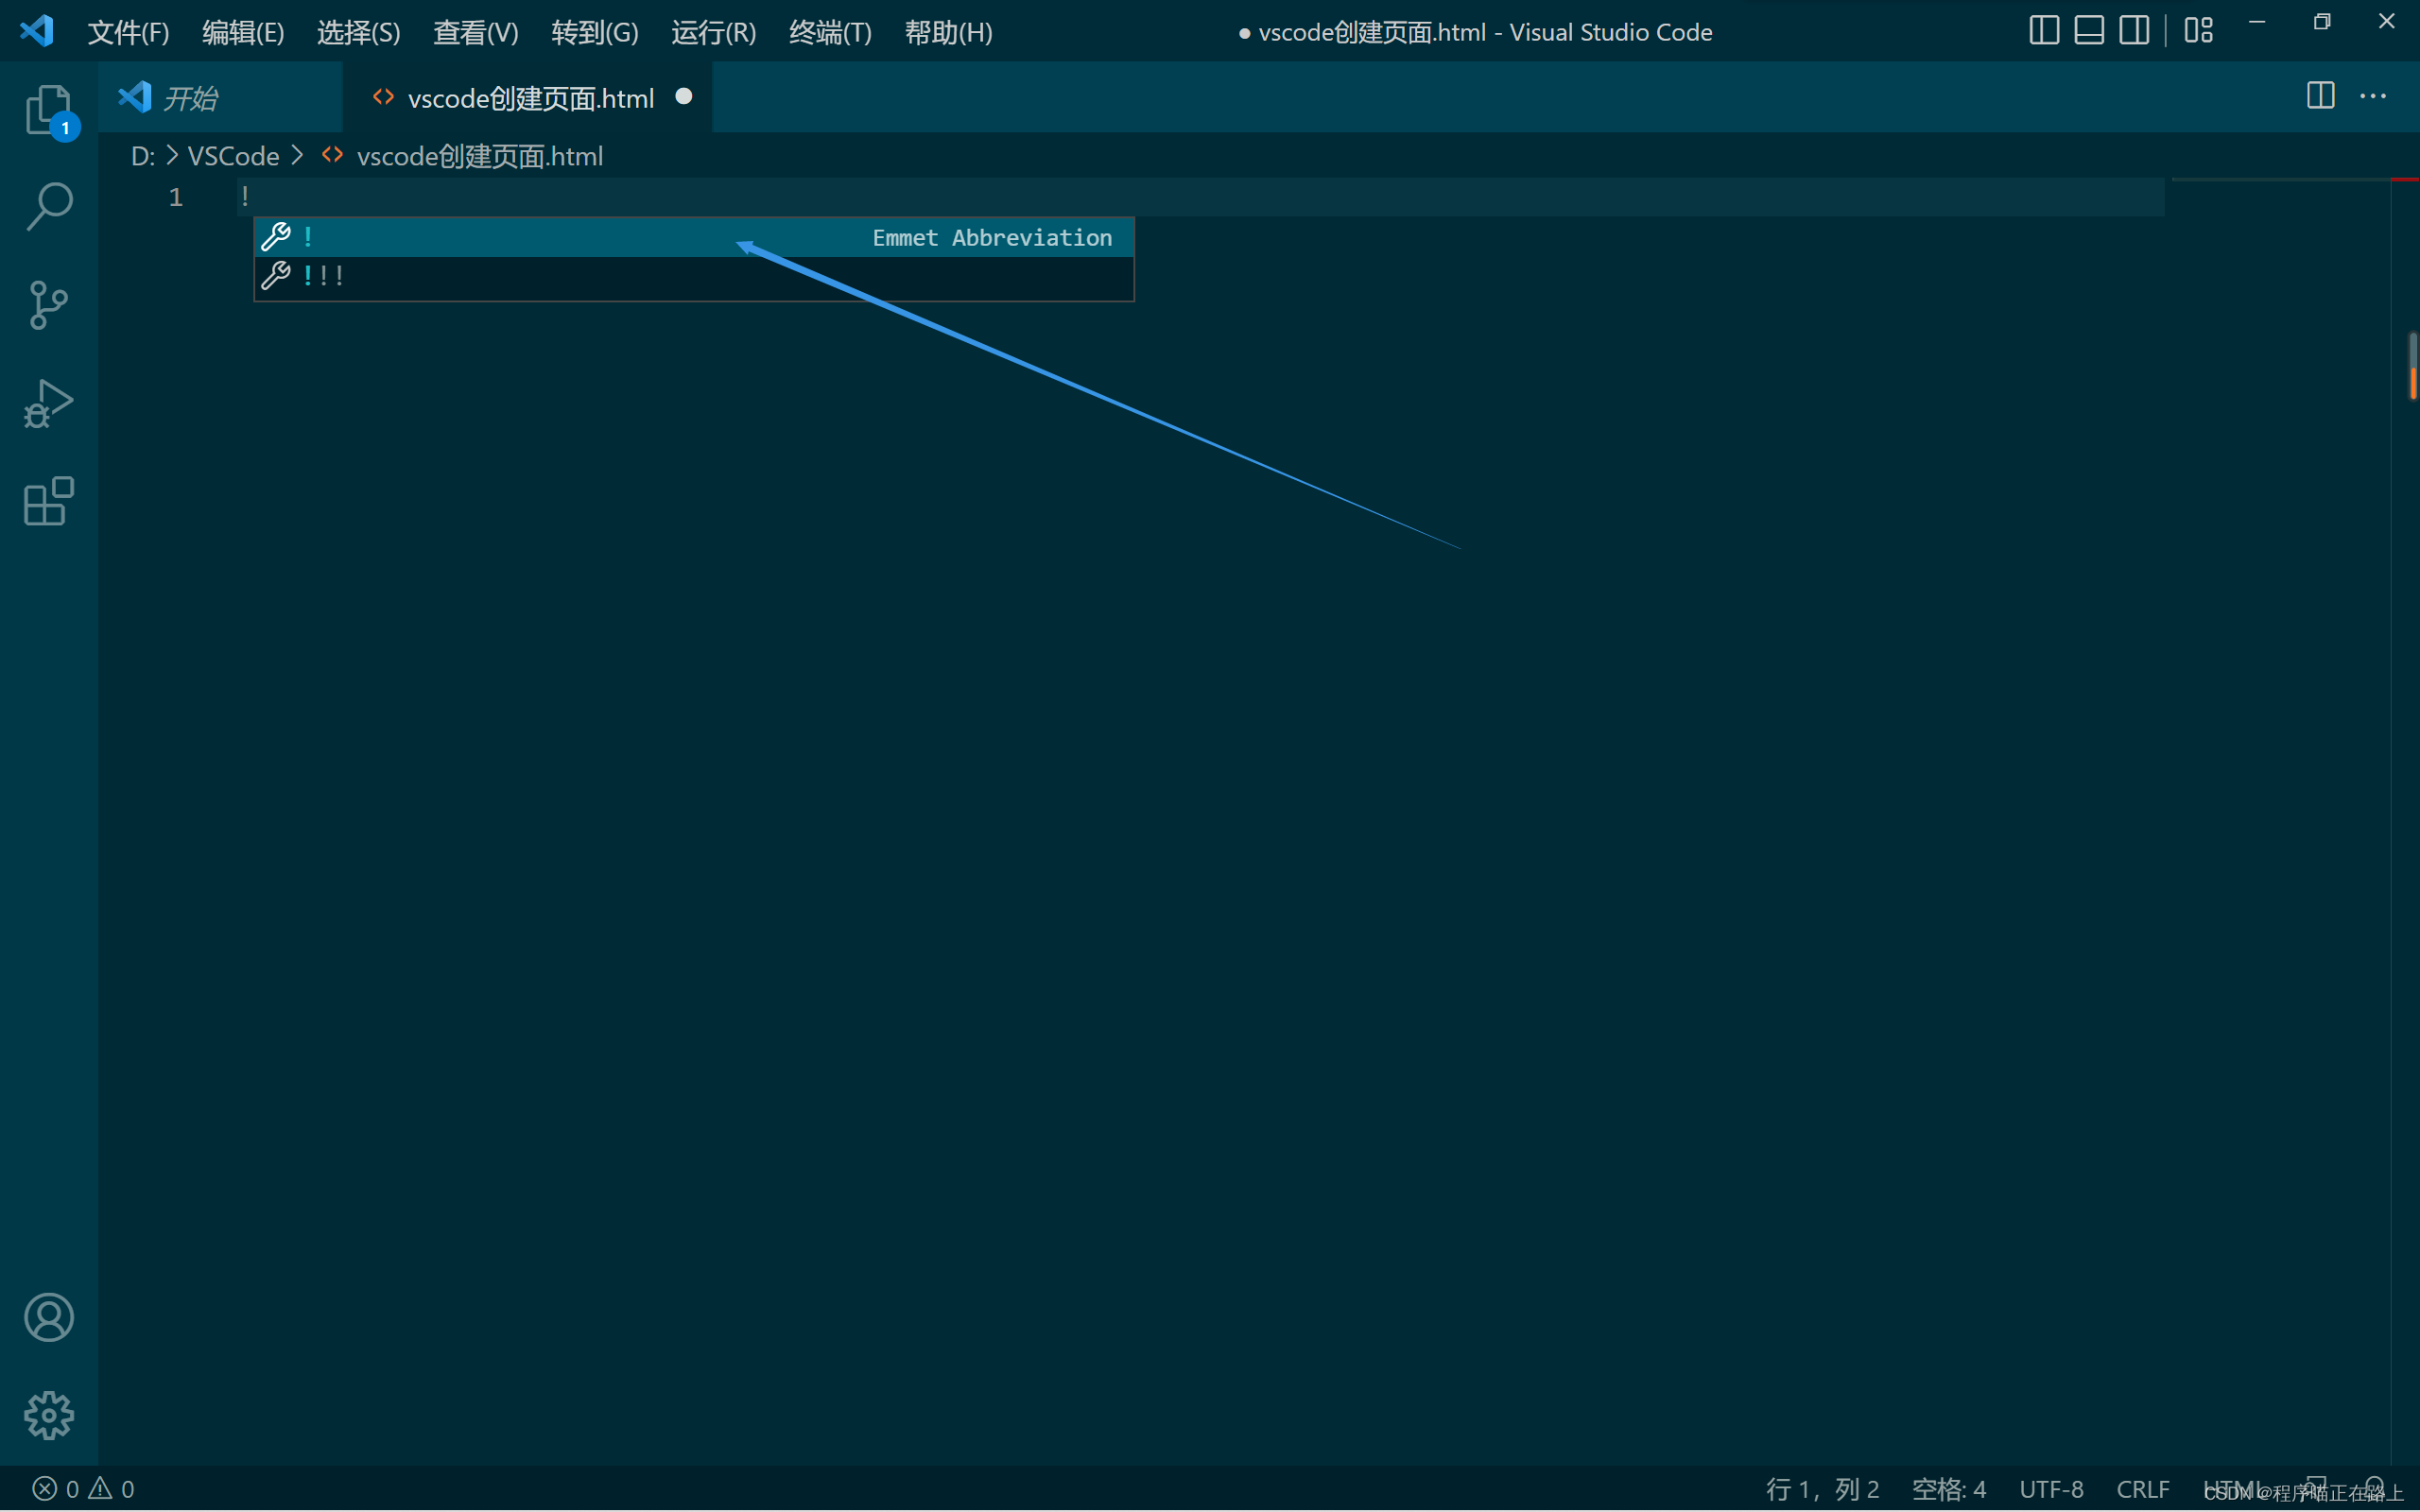Toggle primary side bar layout icon
This screenshot has height=1512, width=2420.
tap(2043, 30)
